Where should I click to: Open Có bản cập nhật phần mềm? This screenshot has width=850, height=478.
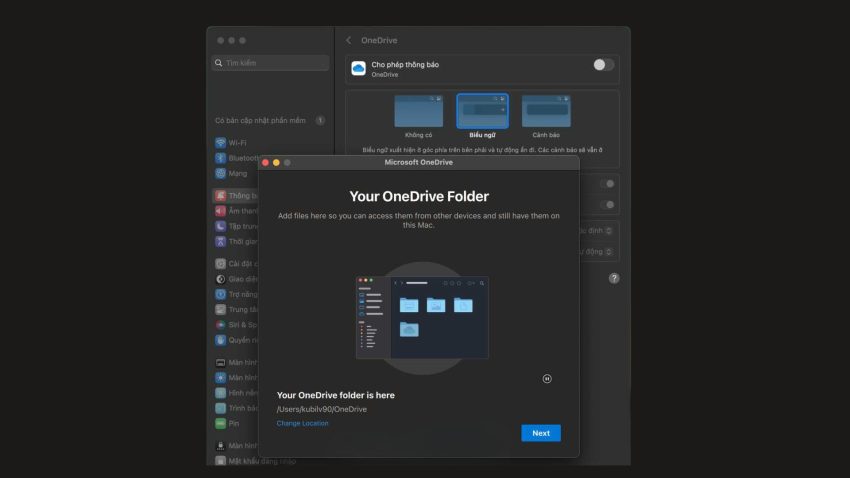point(269,120)
